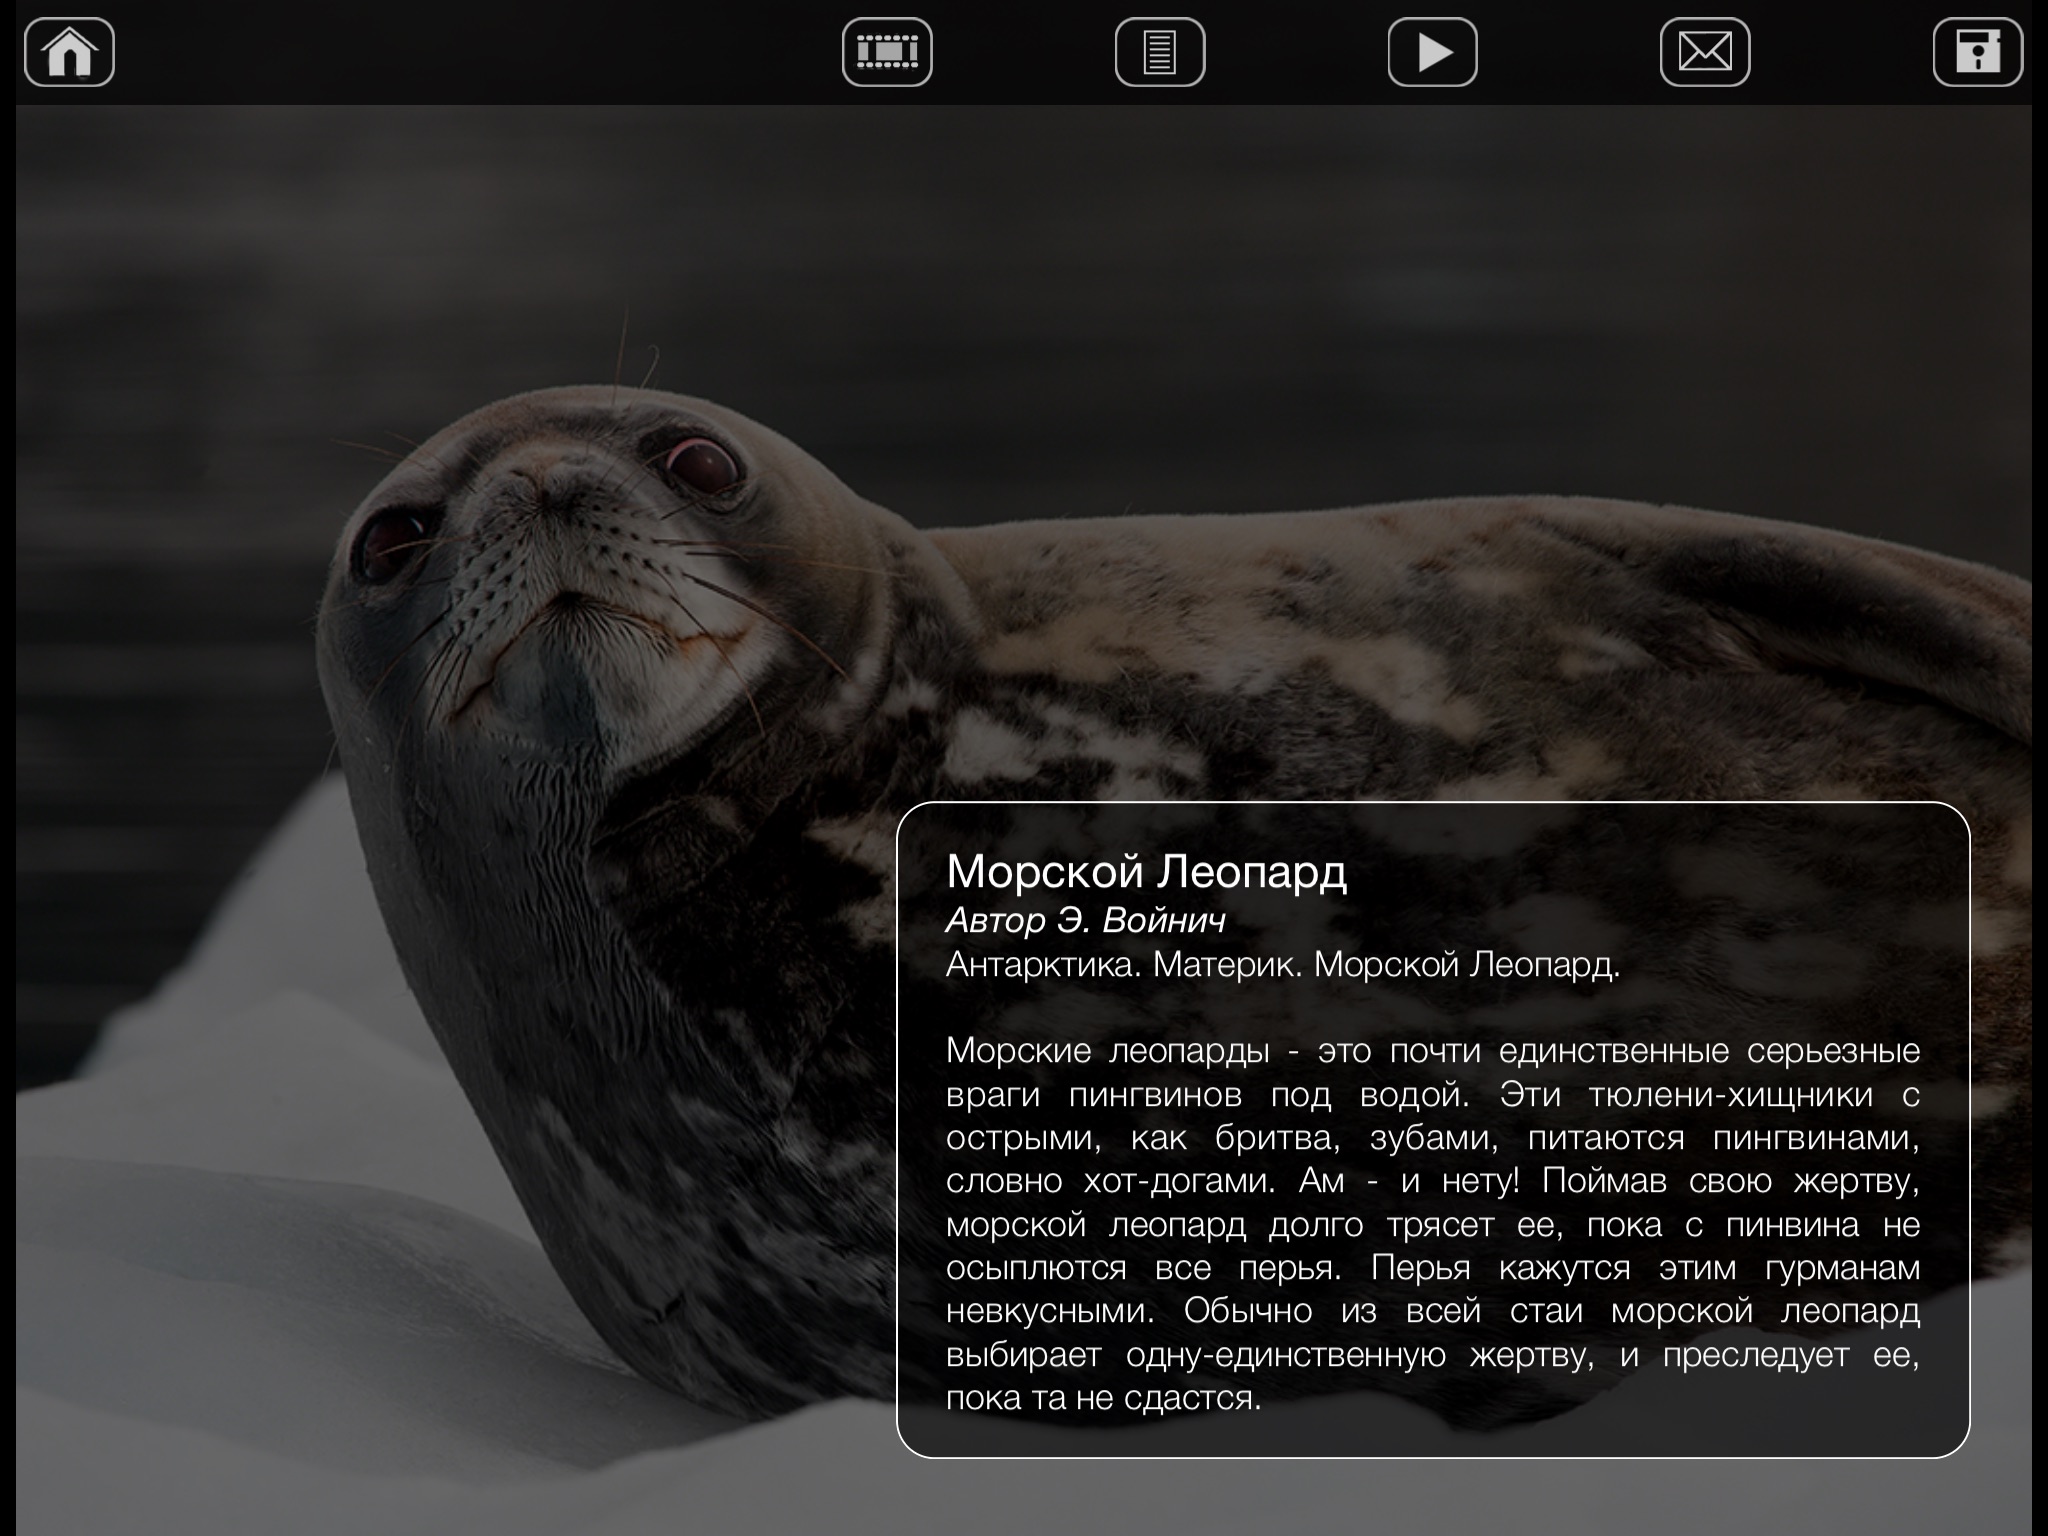This screenshot has width=2048, height=1536.
Task: Tap empty toolbar space beside the home icon
Action: pyautogui.click(x=450, y=52)
